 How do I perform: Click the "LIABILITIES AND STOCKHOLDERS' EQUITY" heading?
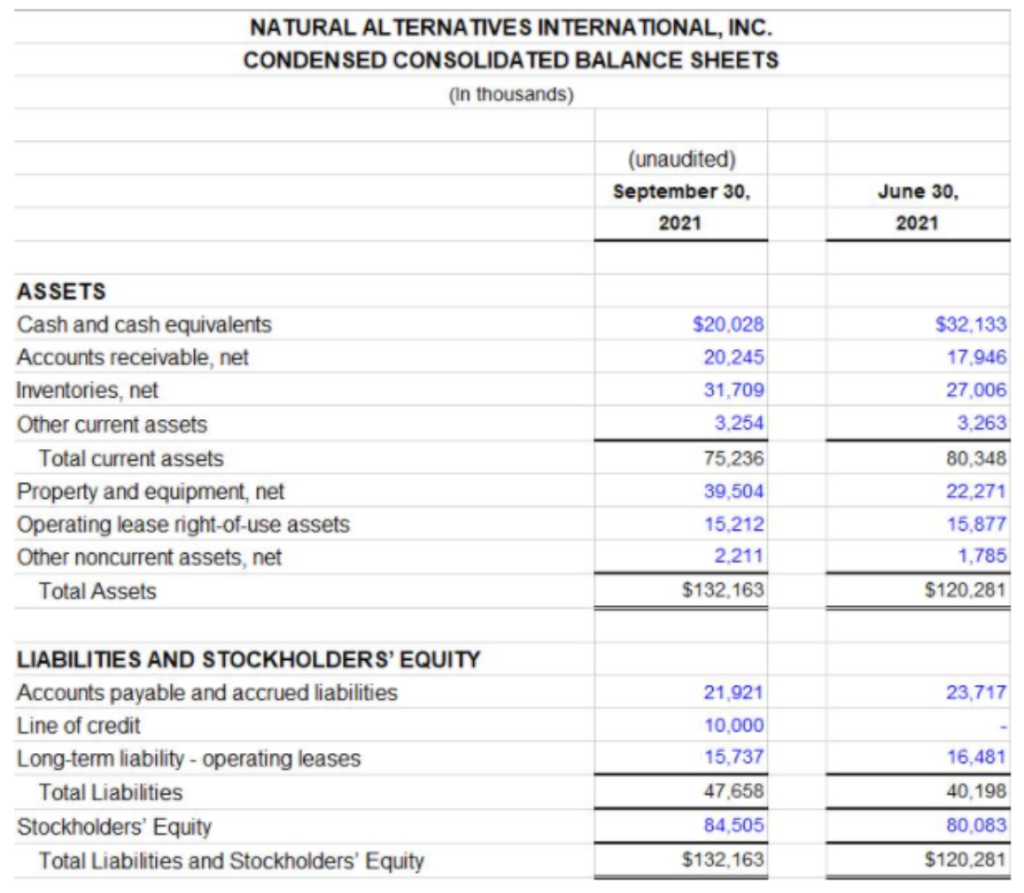(x=249, y=660)
